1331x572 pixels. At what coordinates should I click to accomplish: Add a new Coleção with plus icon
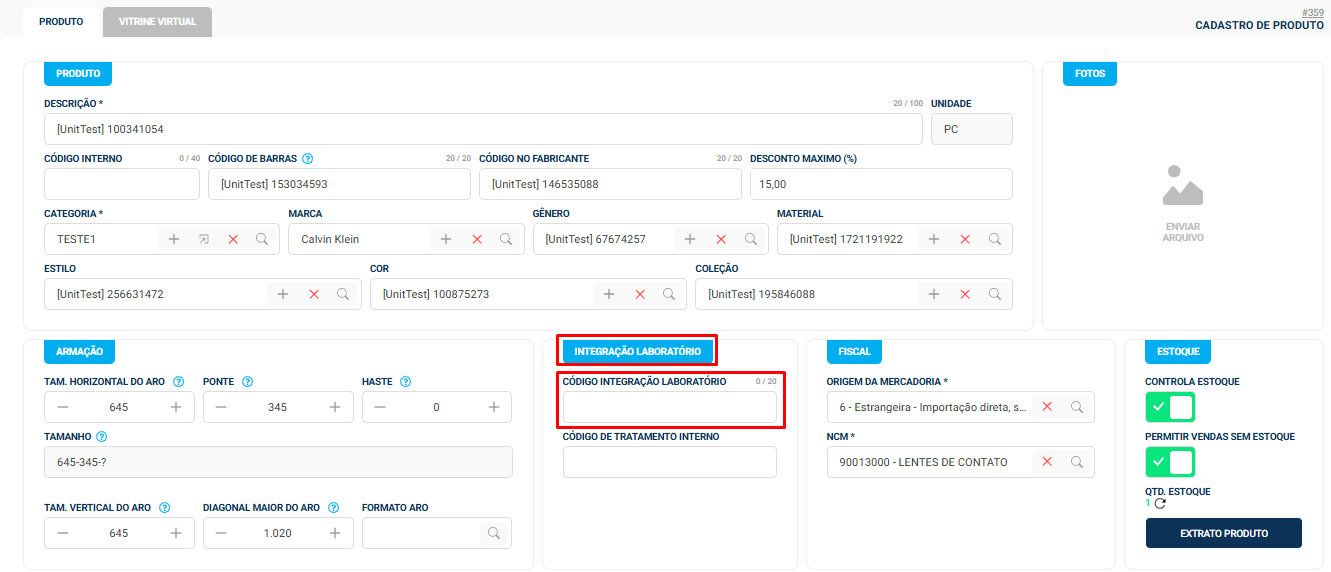[934, 294]
